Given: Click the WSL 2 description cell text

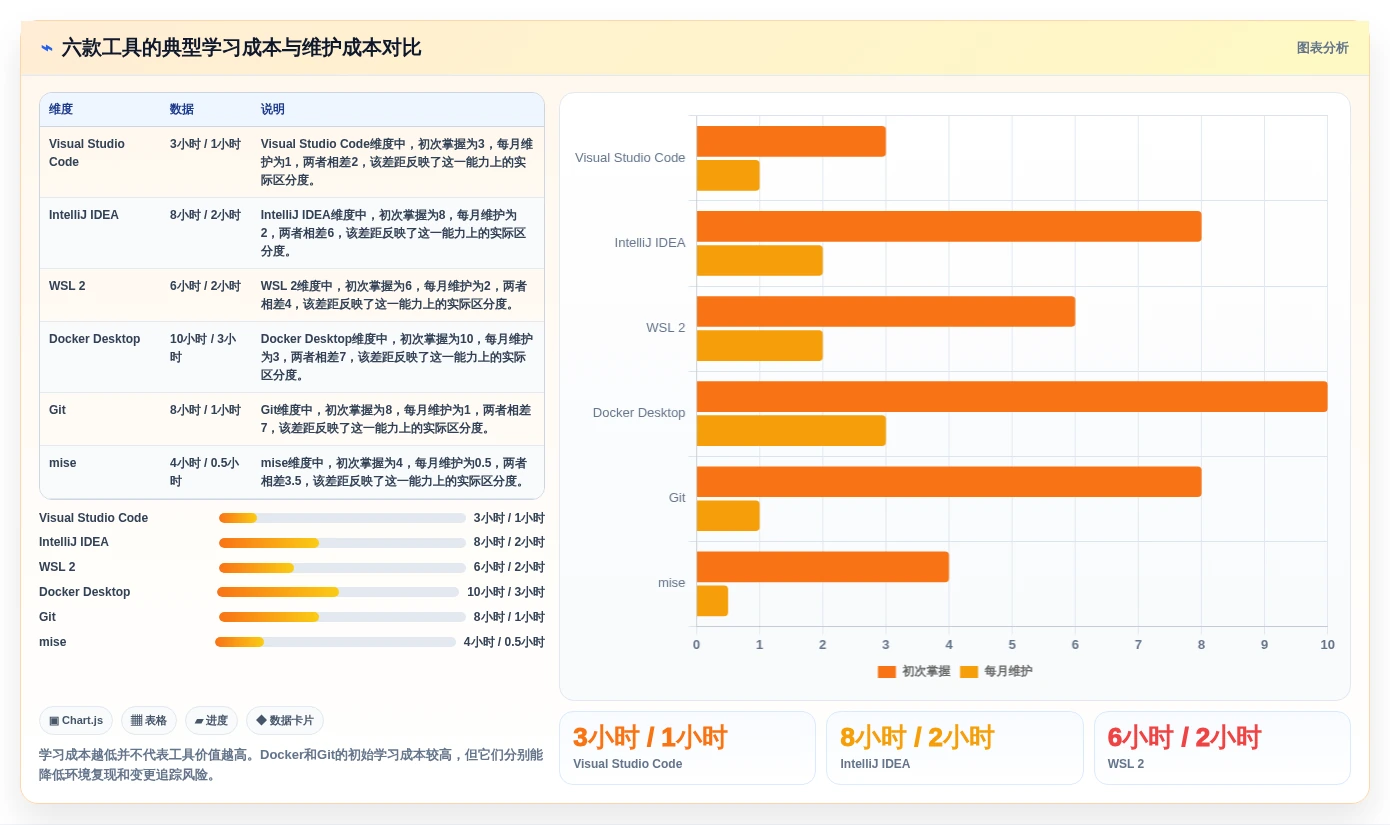Looking at the screenshot, I should click(393, 295).
